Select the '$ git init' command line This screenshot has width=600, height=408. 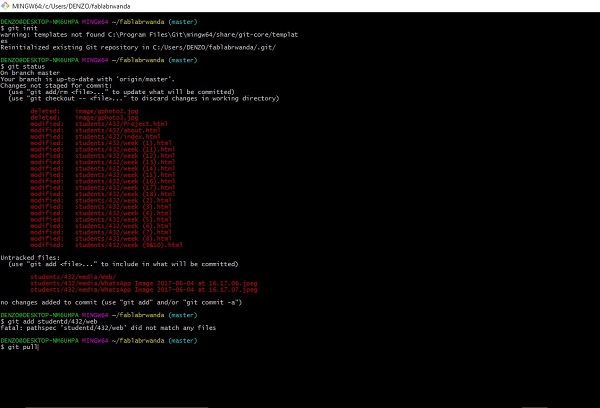19,28
